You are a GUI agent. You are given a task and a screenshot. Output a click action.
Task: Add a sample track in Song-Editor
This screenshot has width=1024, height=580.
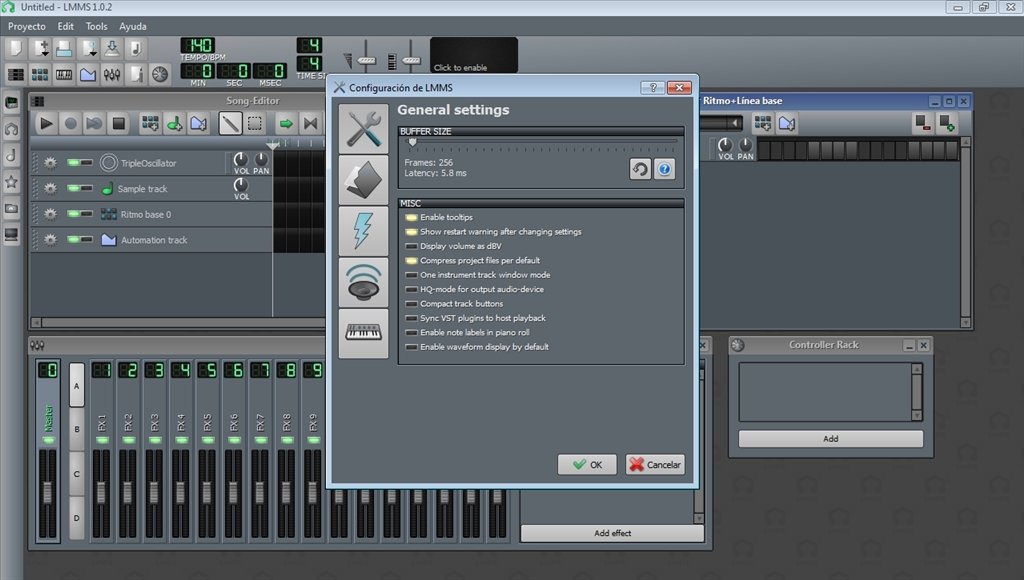click(174, 123)
